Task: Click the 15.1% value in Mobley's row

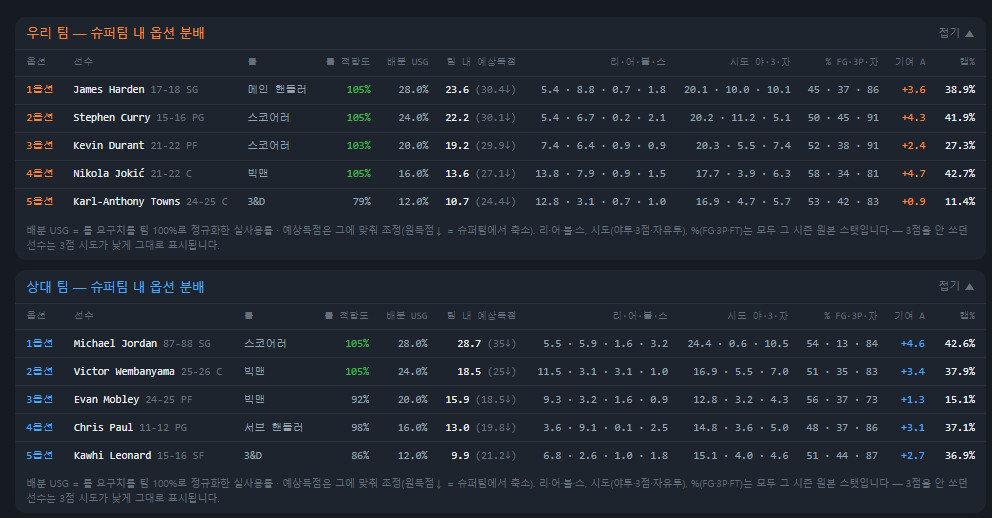Action: pos(960,400)
